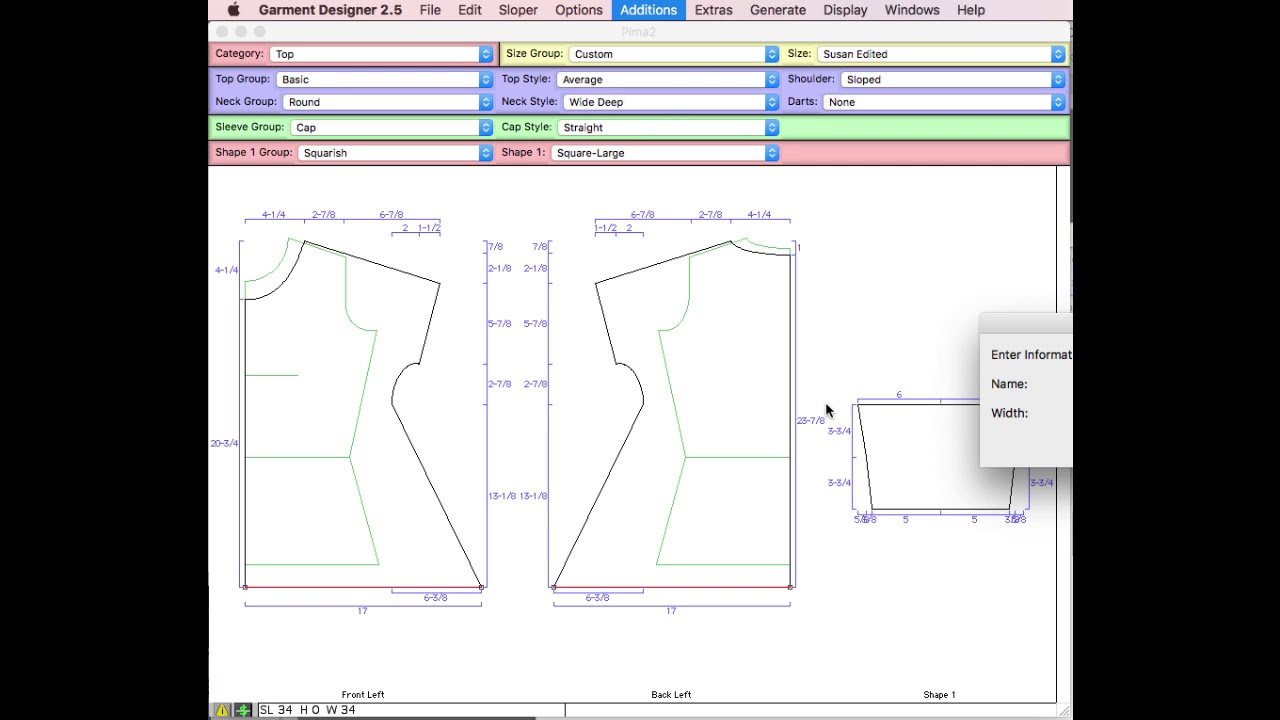Select the red hem line of Front Left

(363, 587)
